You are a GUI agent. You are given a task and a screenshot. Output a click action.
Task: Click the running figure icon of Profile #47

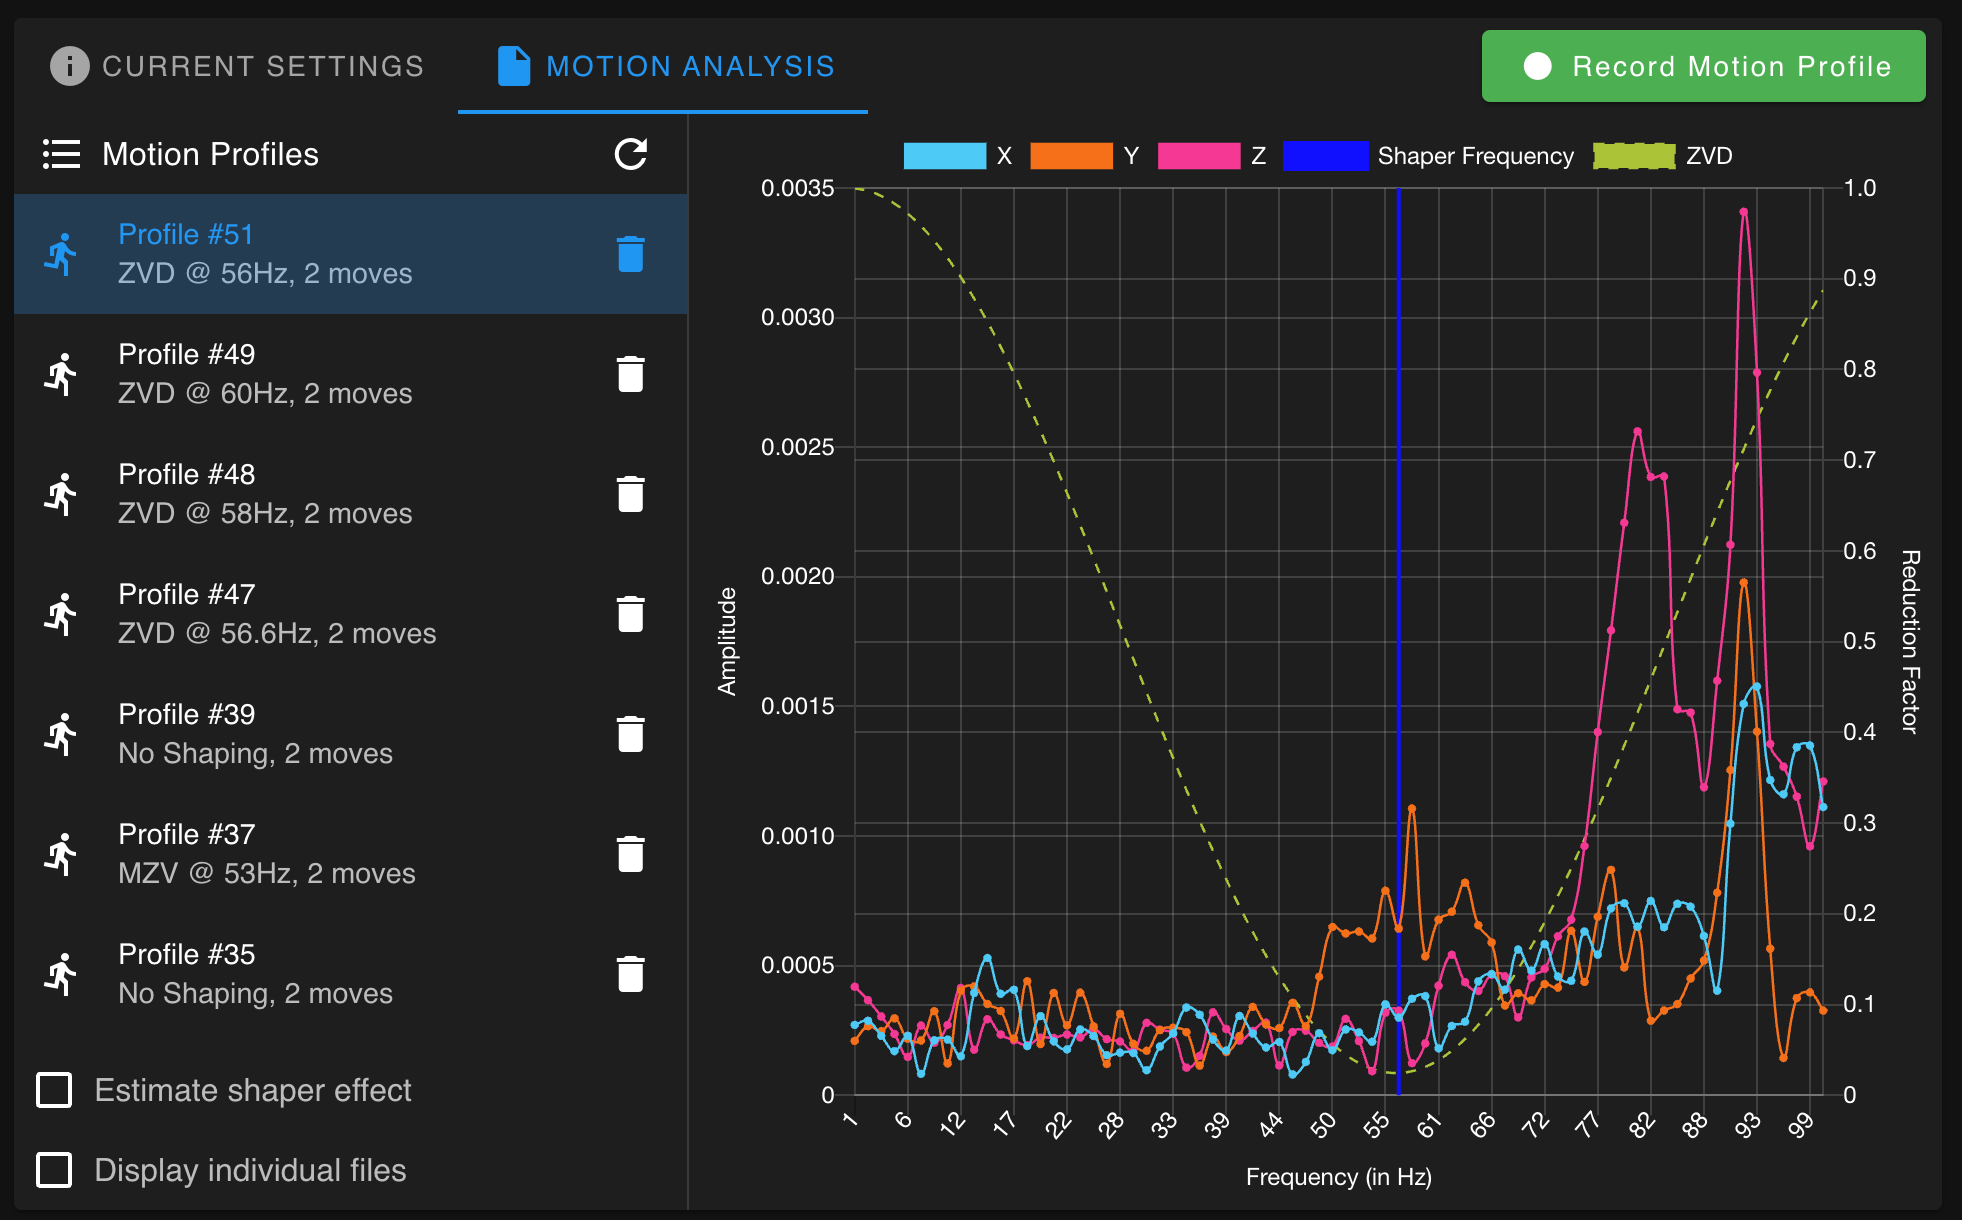coord(61,614)
